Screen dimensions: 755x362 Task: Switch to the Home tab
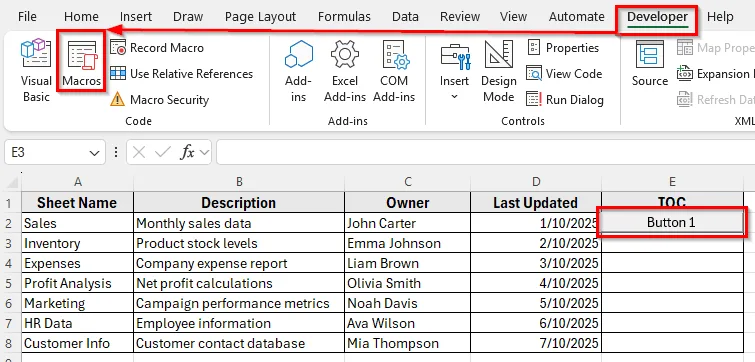81,16
